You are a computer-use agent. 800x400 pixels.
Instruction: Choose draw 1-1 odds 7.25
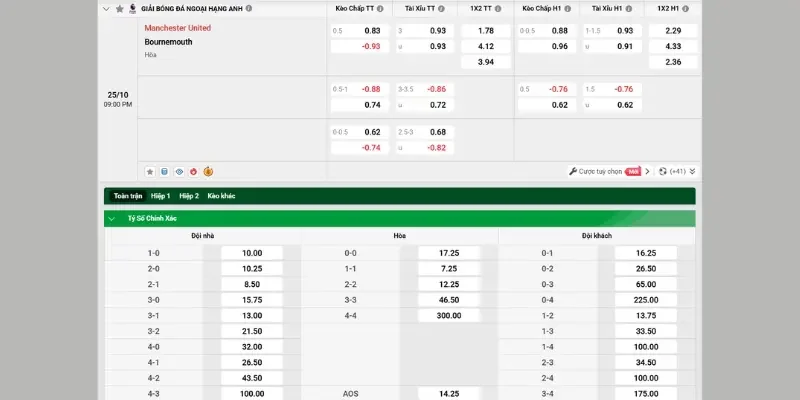click(449, 268)
